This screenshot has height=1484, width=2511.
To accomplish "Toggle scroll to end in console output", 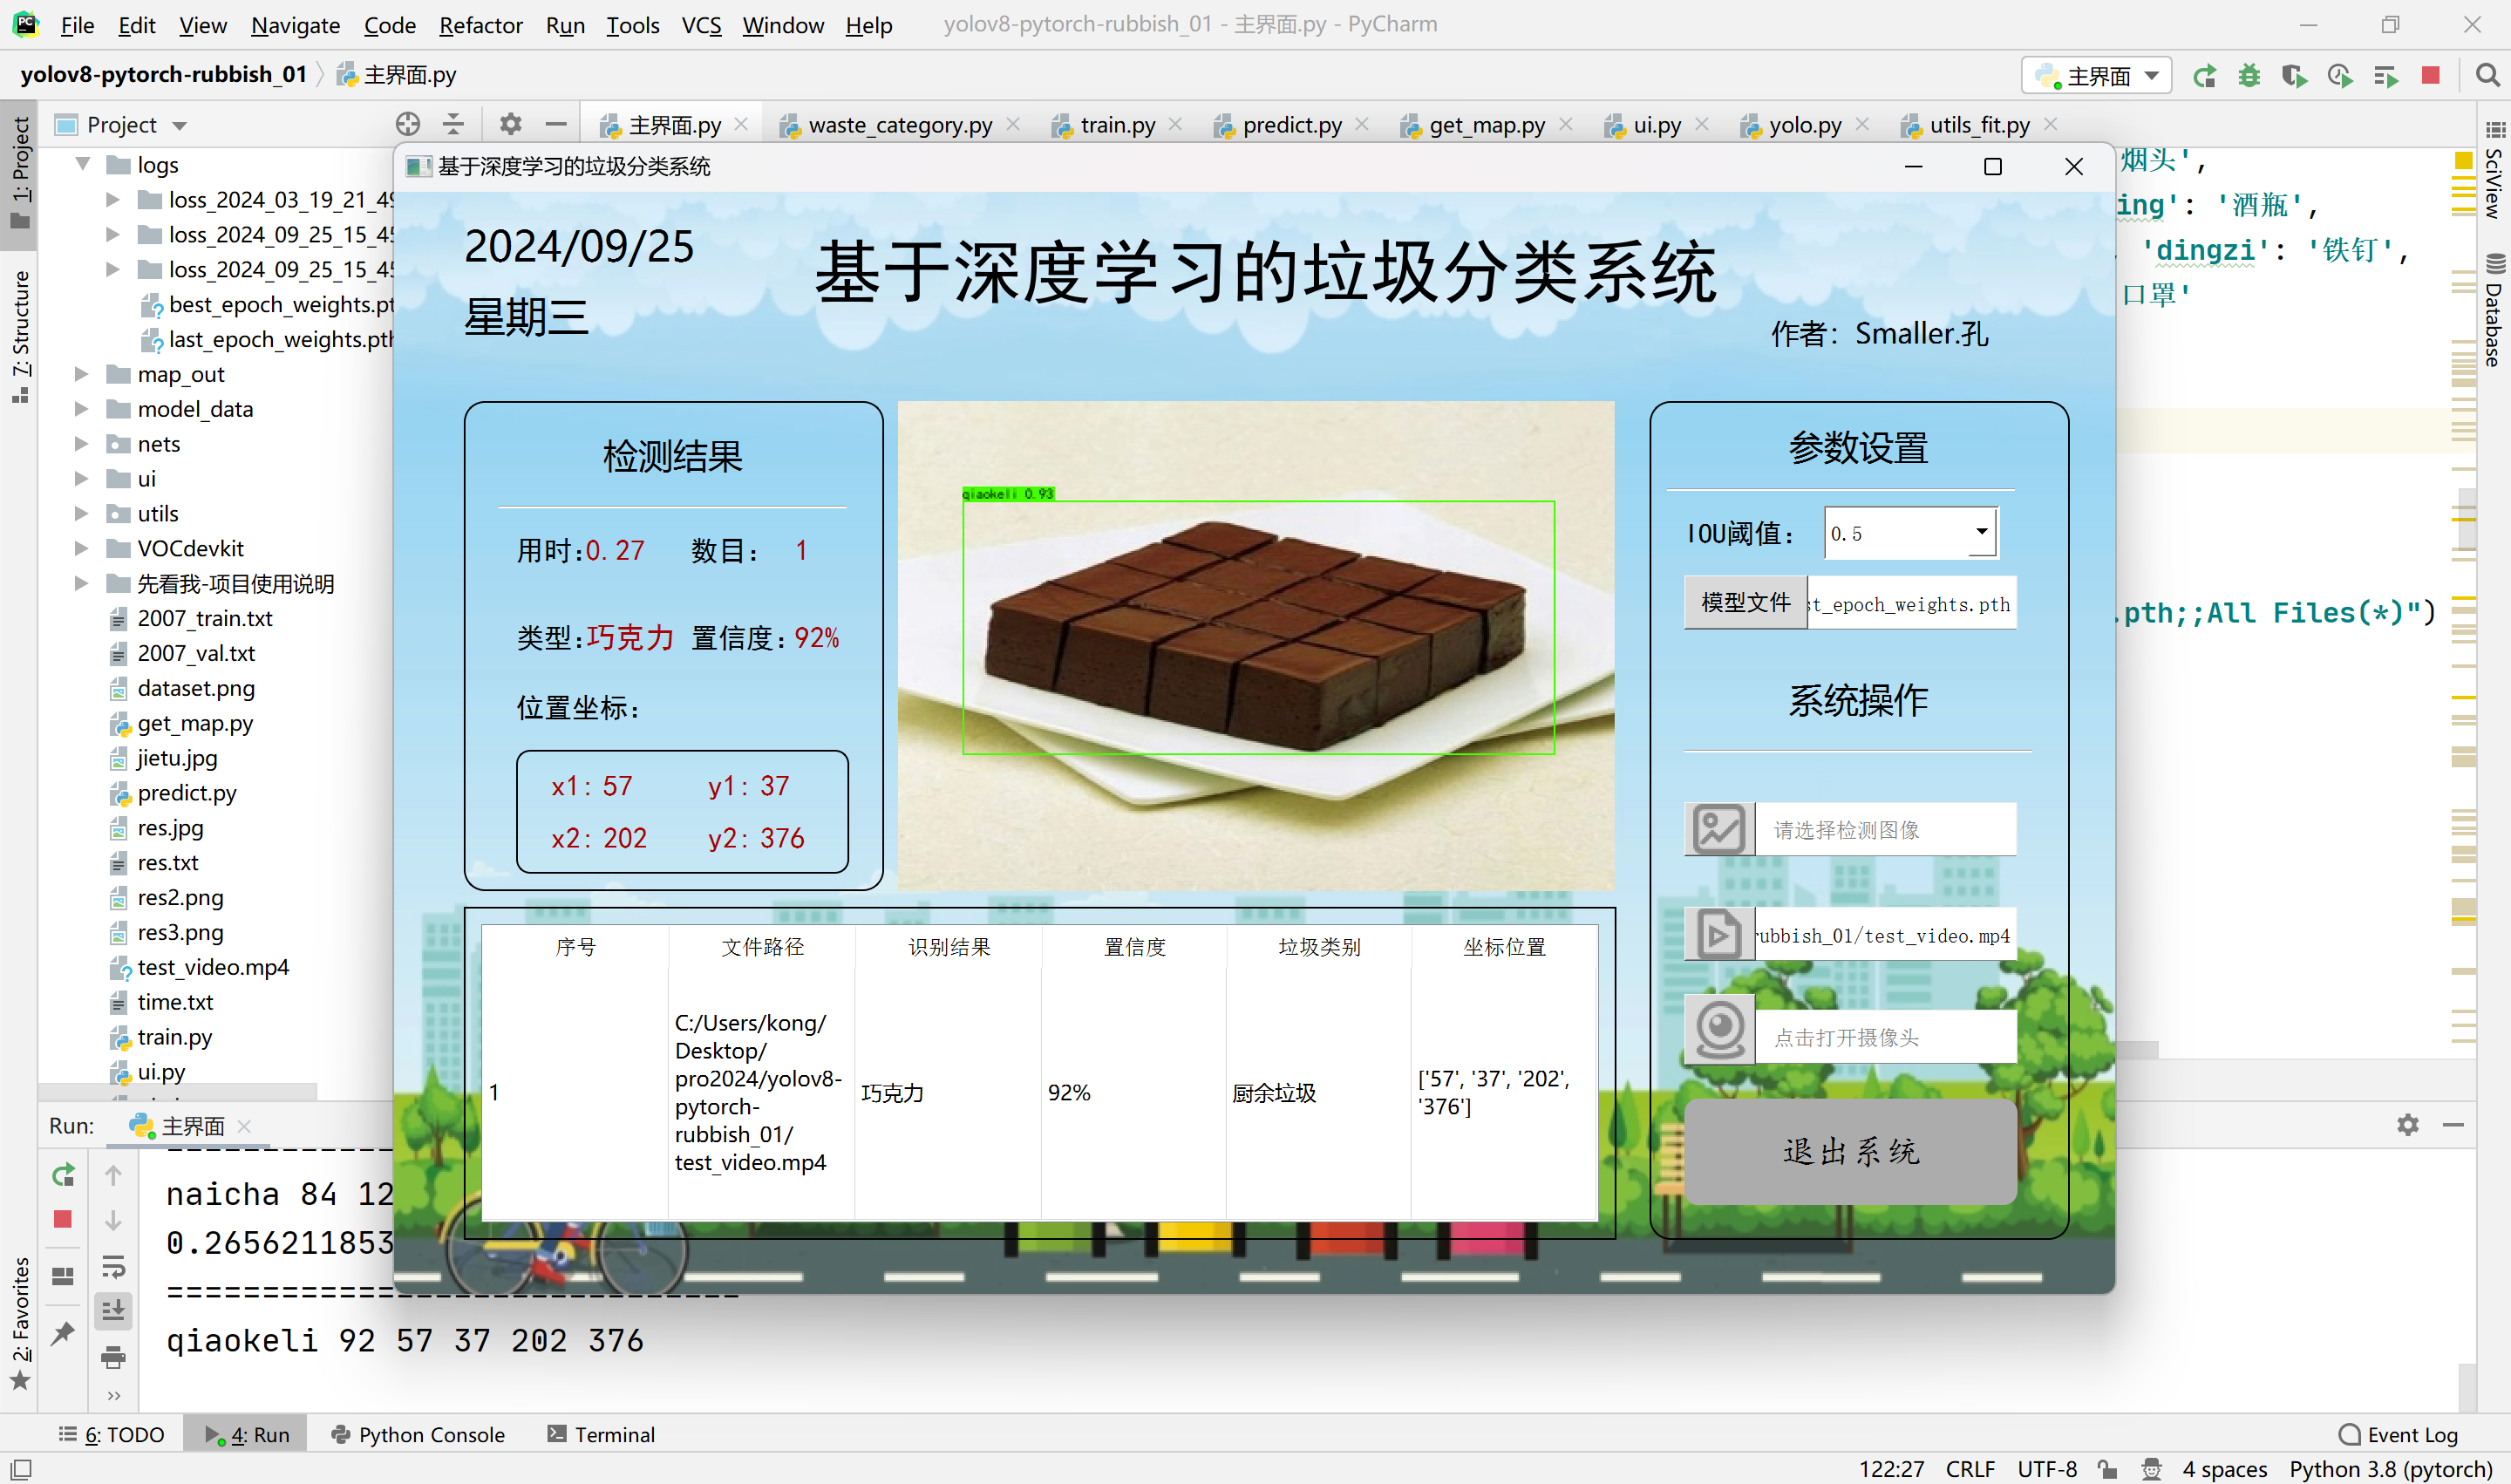I will (113, 1309).
